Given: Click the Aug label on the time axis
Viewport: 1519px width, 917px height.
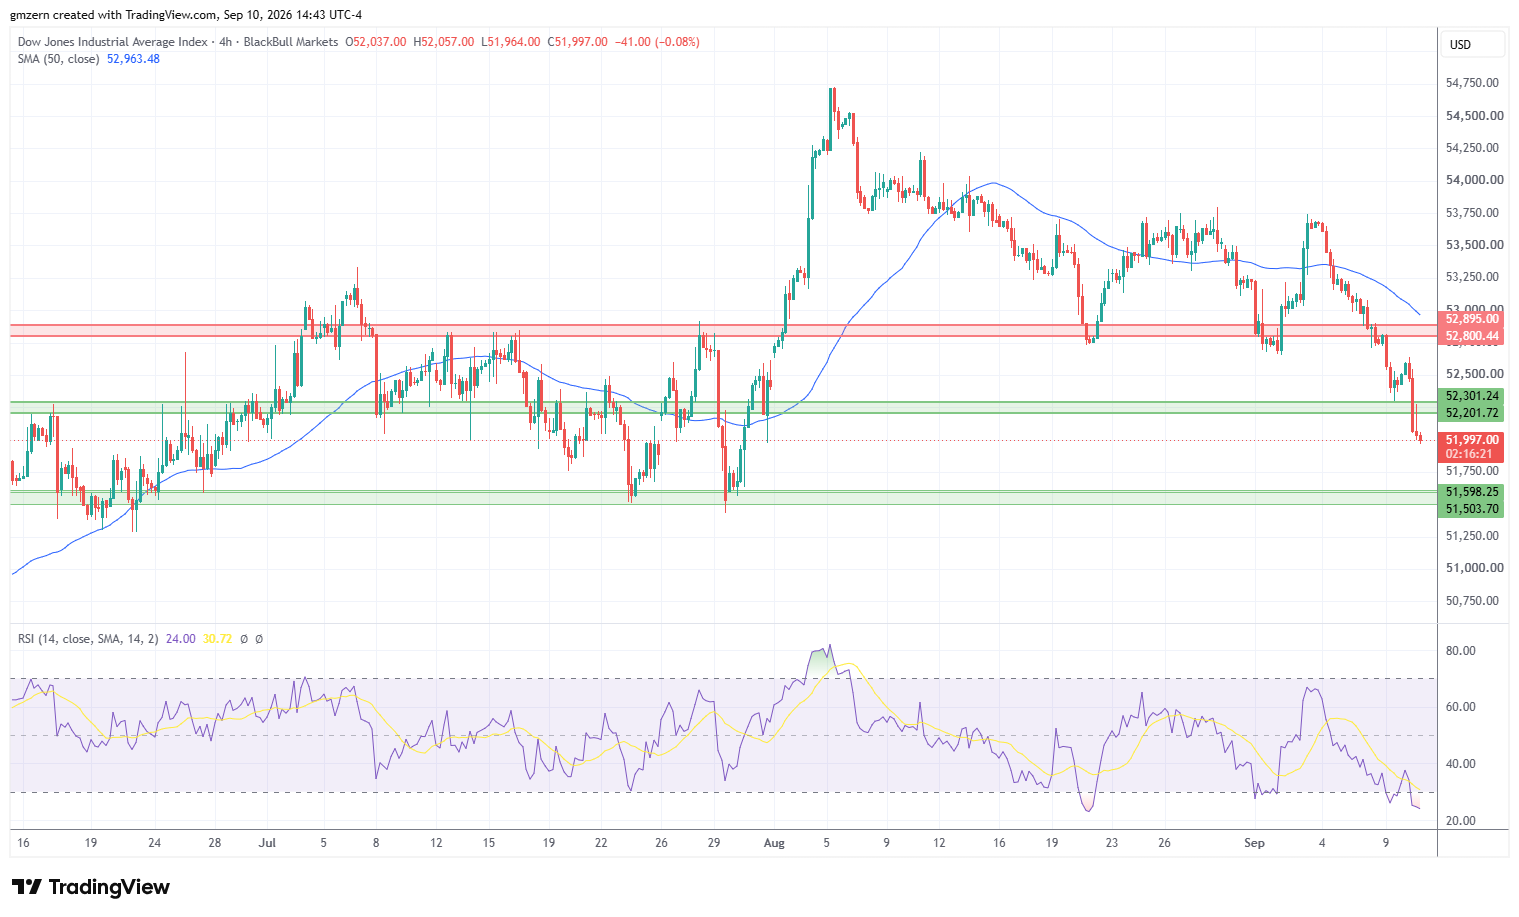Looking at the screenshot, I should (x=774, y=843).
